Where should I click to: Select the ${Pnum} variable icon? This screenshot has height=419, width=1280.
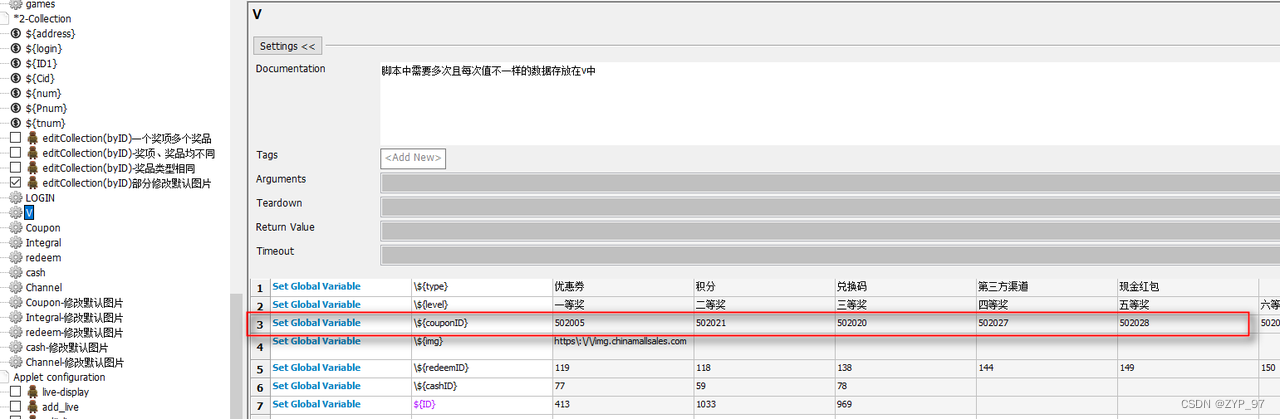16,108
